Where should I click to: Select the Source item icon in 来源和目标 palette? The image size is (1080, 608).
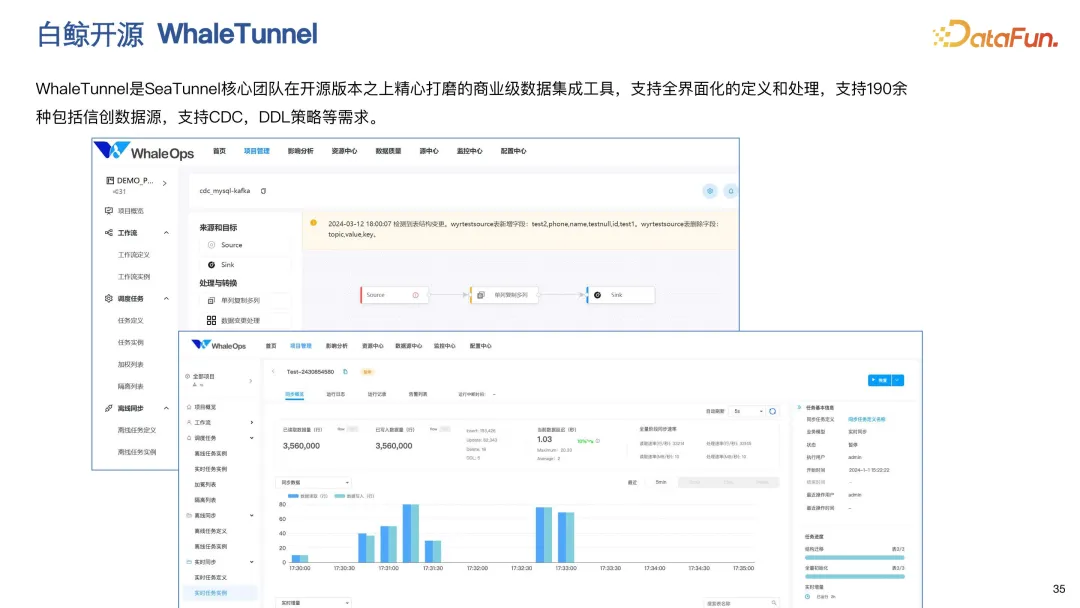coord(211,245)
